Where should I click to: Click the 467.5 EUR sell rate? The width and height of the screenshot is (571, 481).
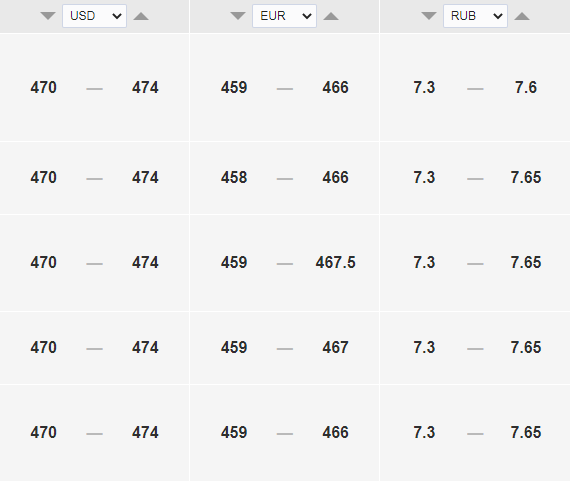click(x=335, y=263)
